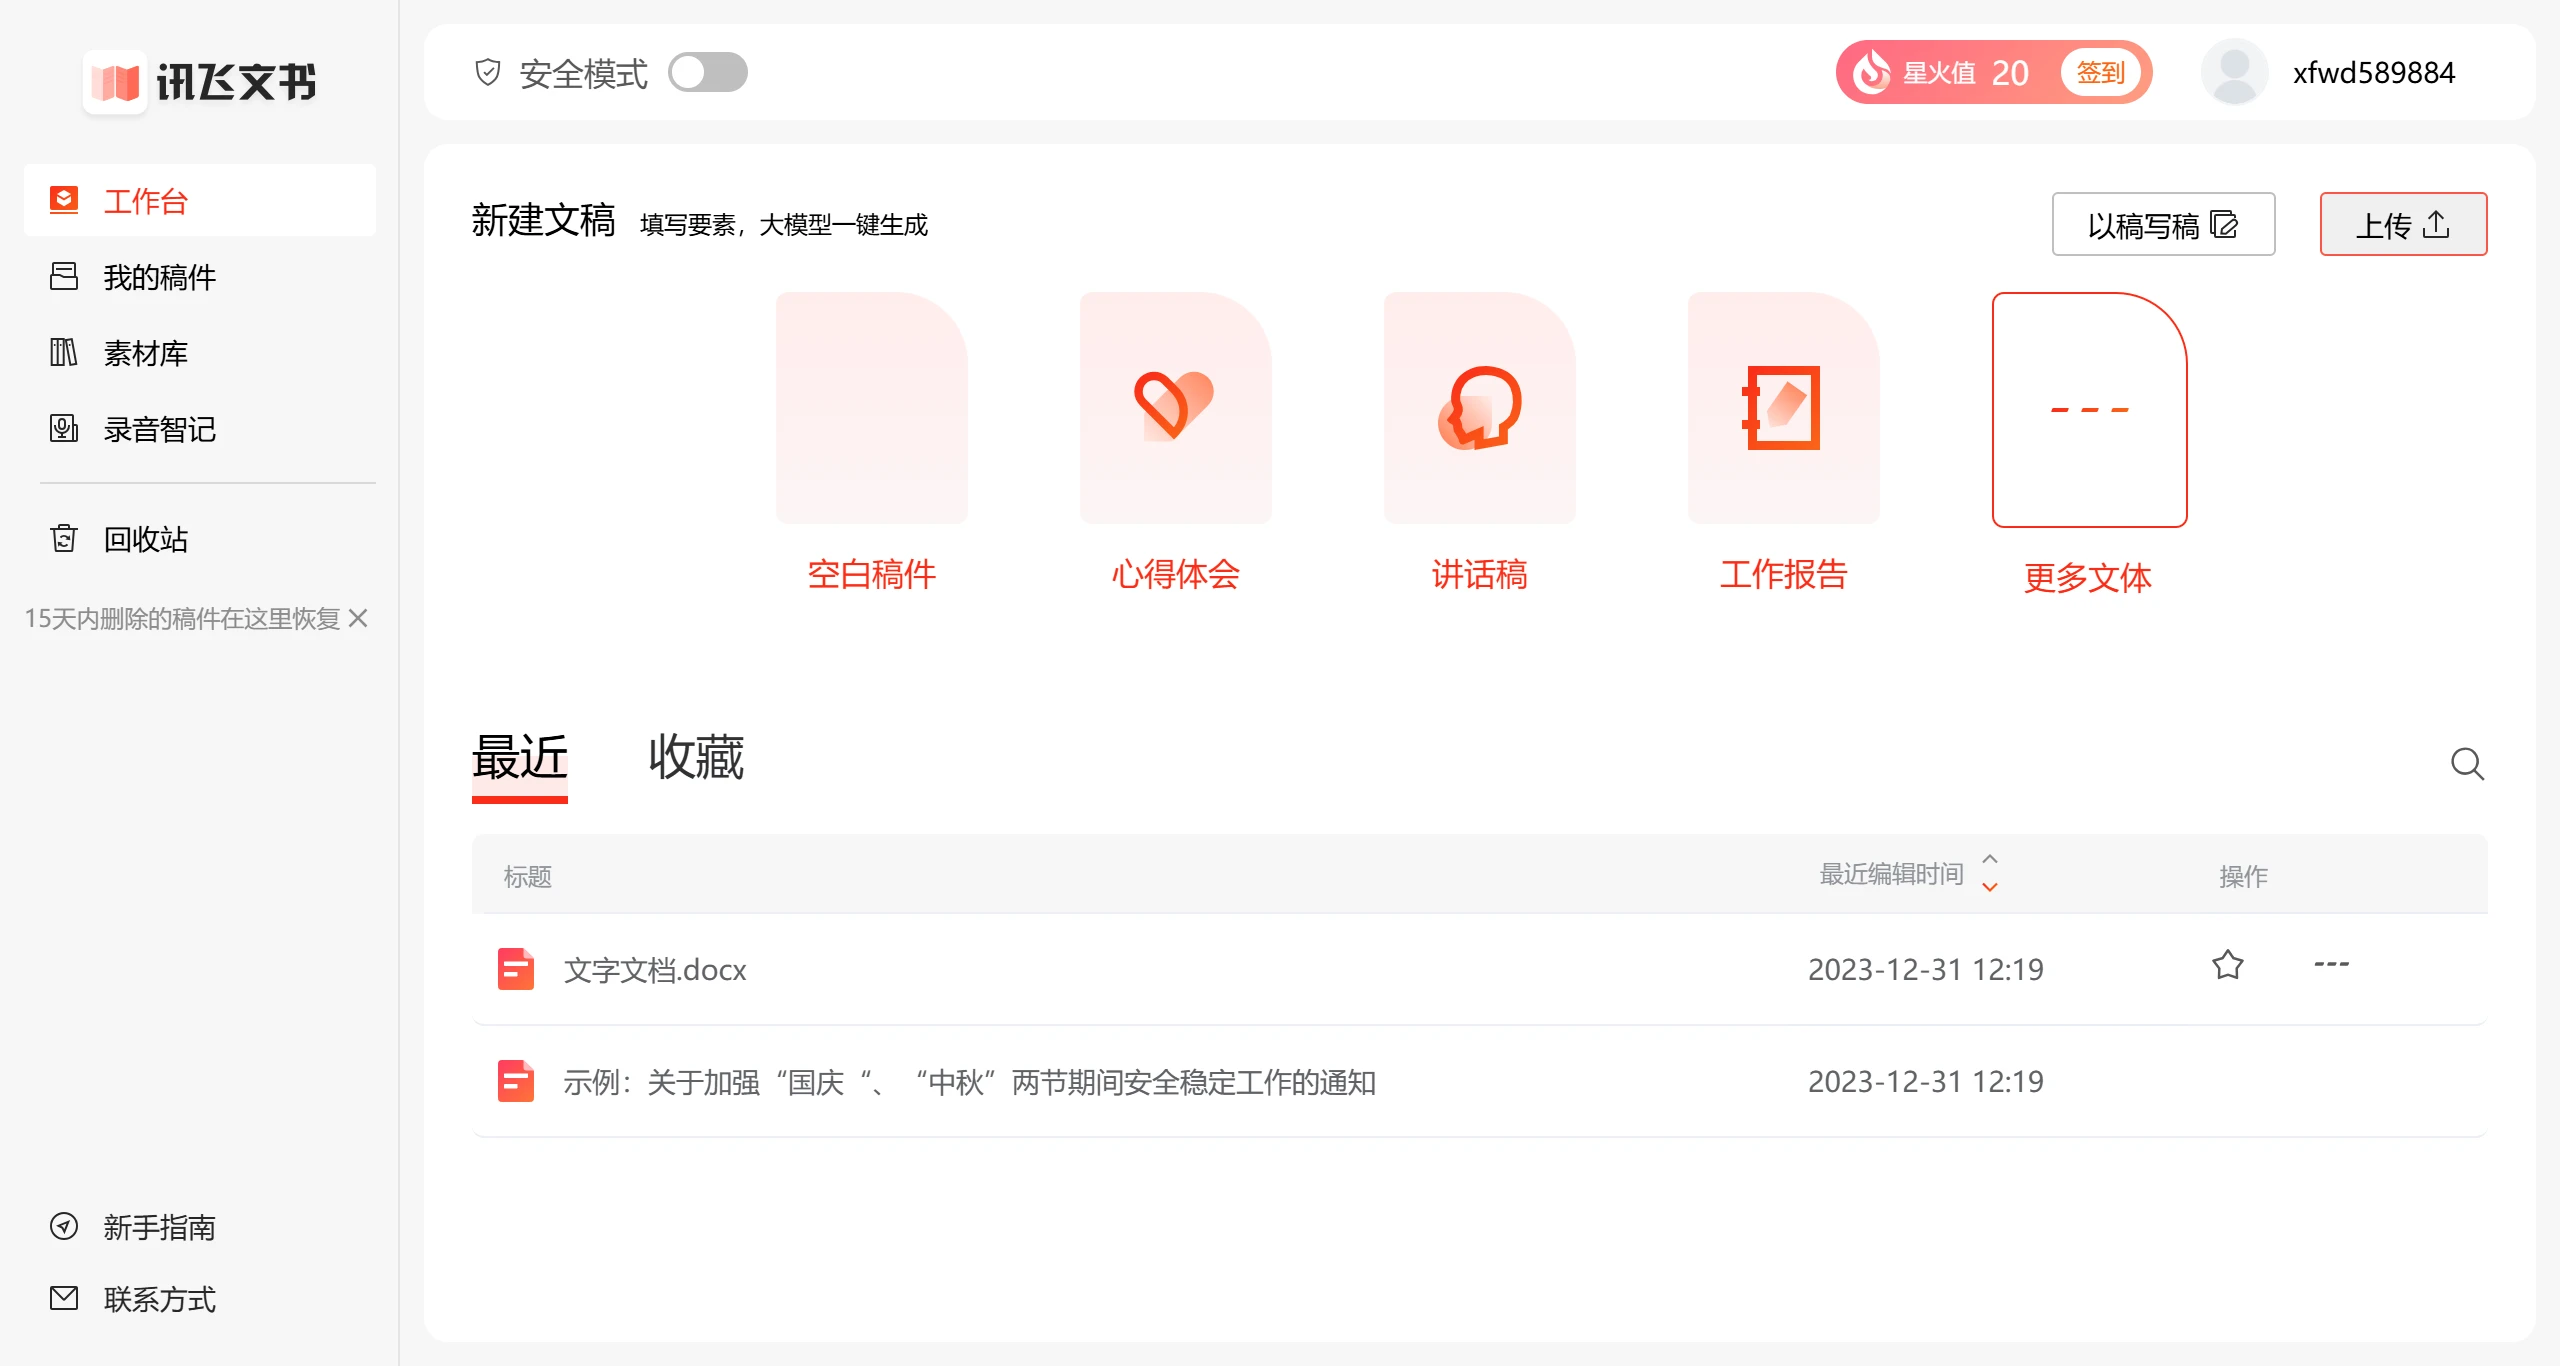Open the 工作报告 template icon

point(1783,408)
